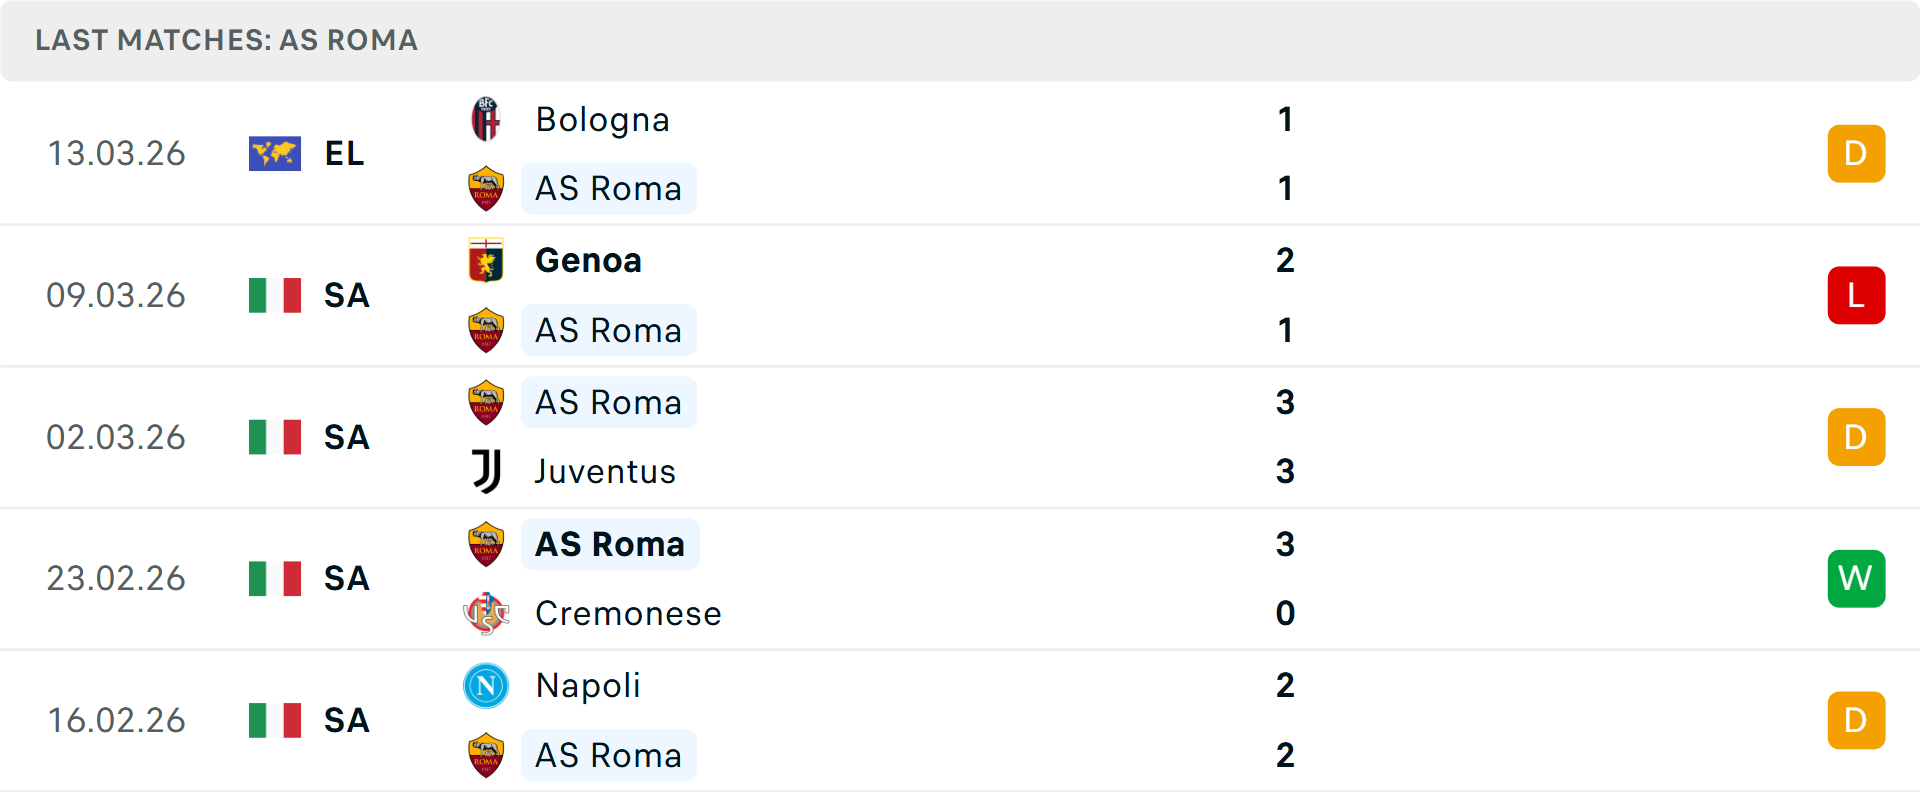Viewport: 1920px width, 792px height.
Task: Click the Juventus club badge
Action: tap(486, 471)
